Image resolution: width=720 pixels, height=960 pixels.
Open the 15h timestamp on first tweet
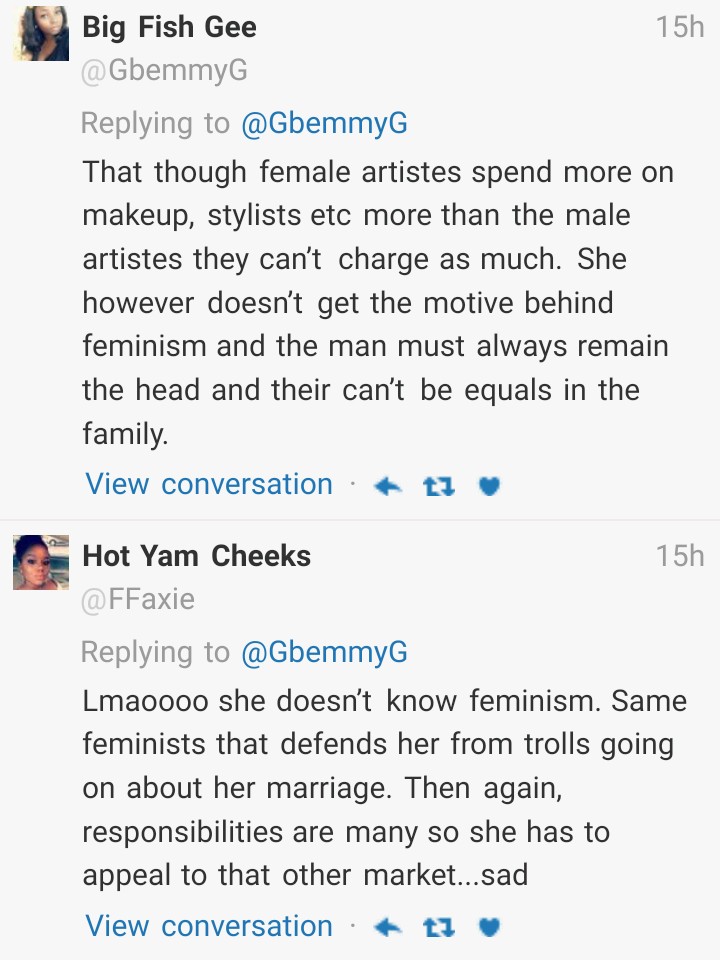coord(680,27)
